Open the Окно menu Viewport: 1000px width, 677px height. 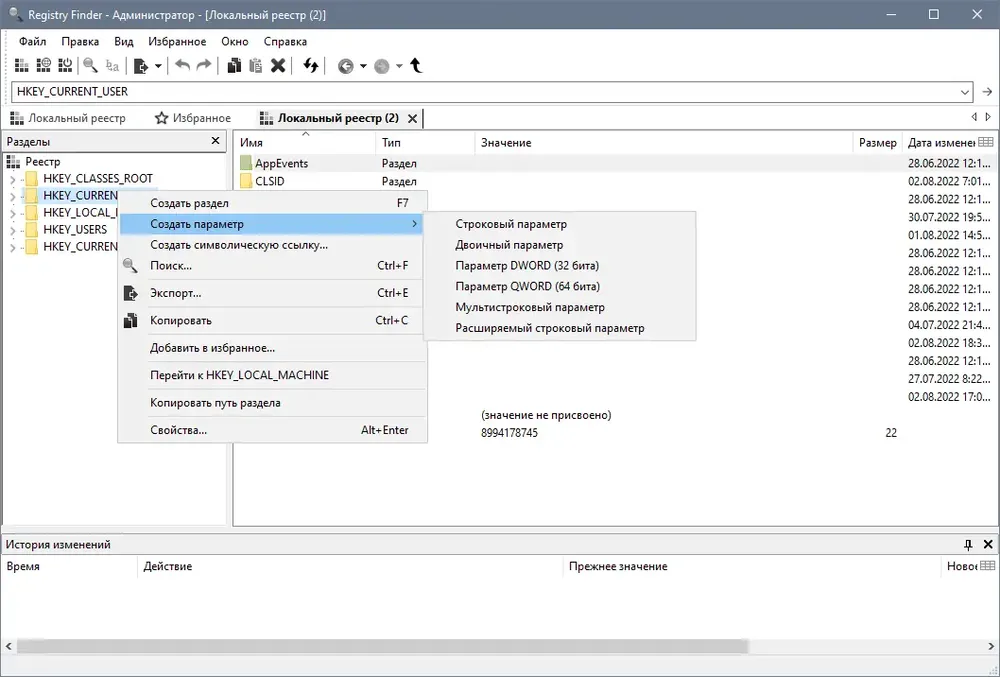[x=235, y=41]
